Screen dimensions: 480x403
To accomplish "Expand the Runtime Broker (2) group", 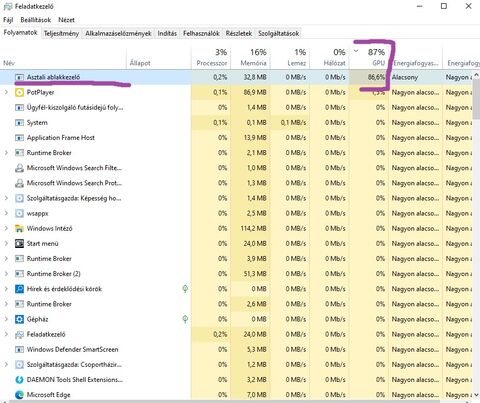I will (x=6, y=274).
